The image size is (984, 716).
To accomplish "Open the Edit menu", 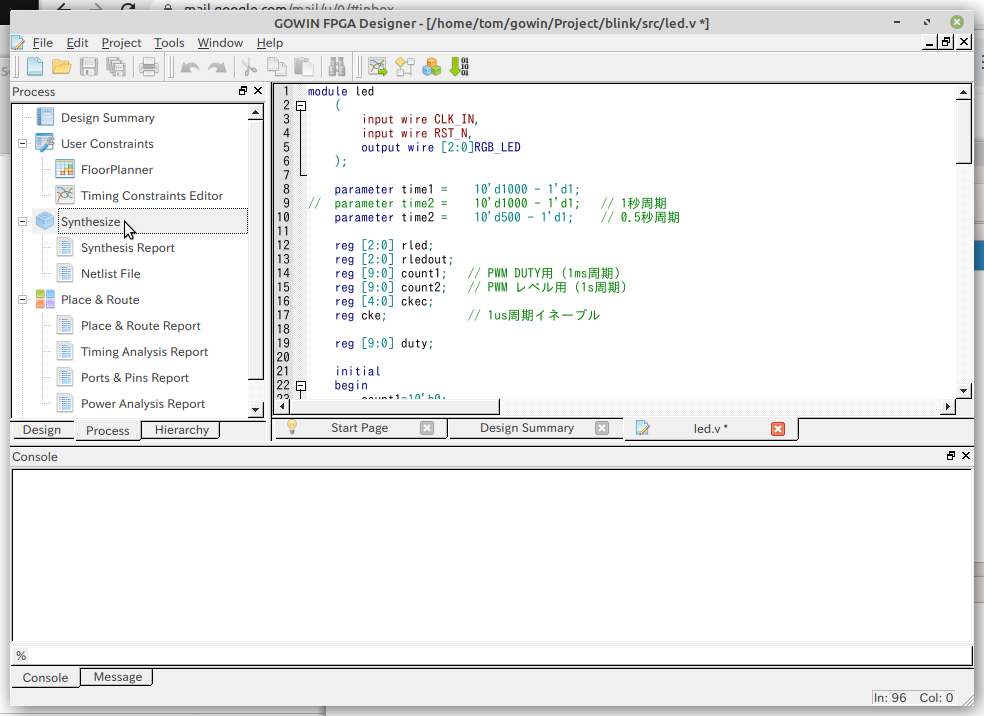I will point(77,43).
